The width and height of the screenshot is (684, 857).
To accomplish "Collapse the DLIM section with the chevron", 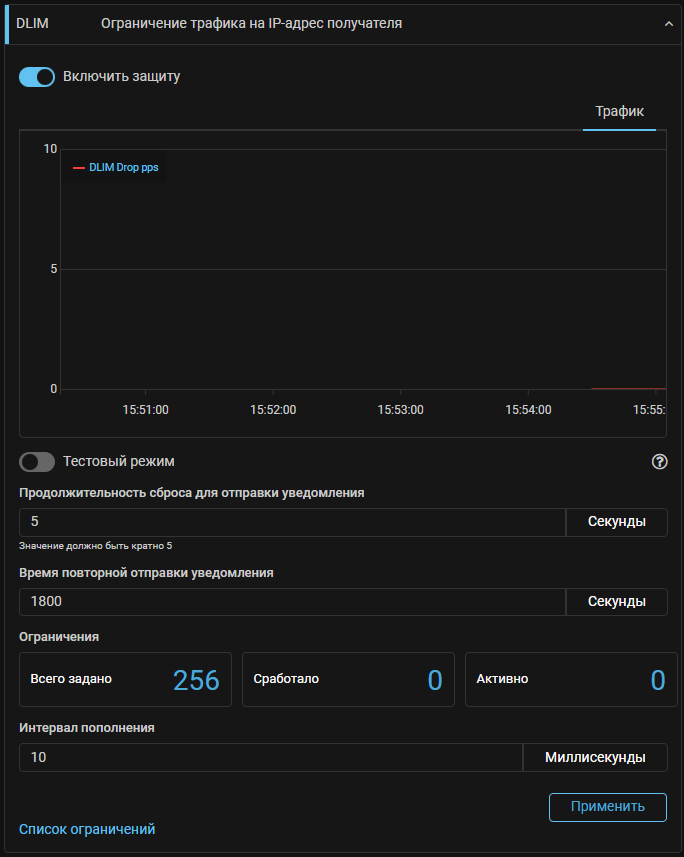I will [x=669, y=23].
